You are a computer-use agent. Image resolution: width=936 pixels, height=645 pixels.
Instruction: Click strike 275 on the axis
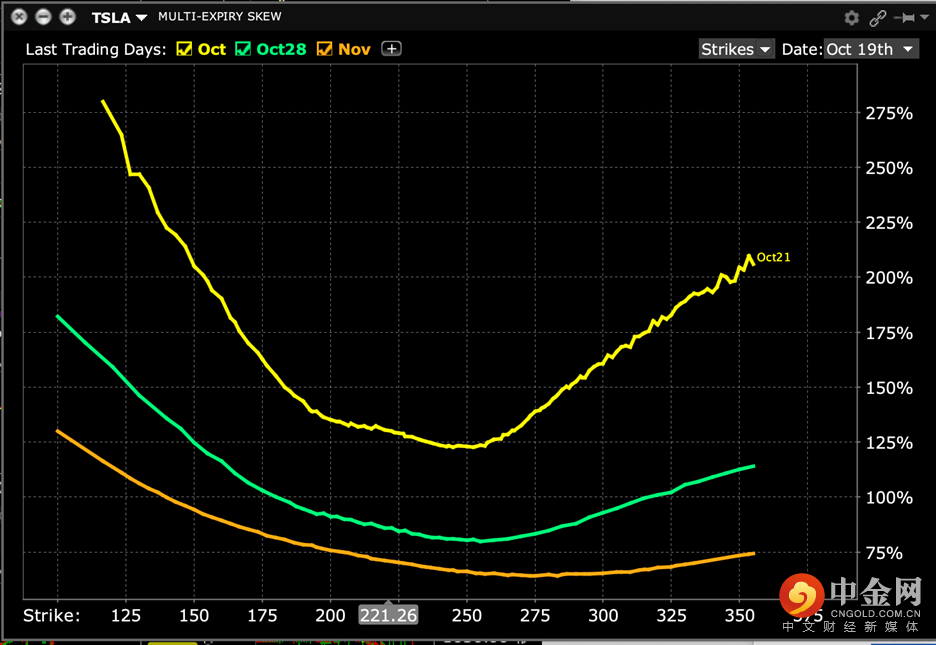point(535,615)
